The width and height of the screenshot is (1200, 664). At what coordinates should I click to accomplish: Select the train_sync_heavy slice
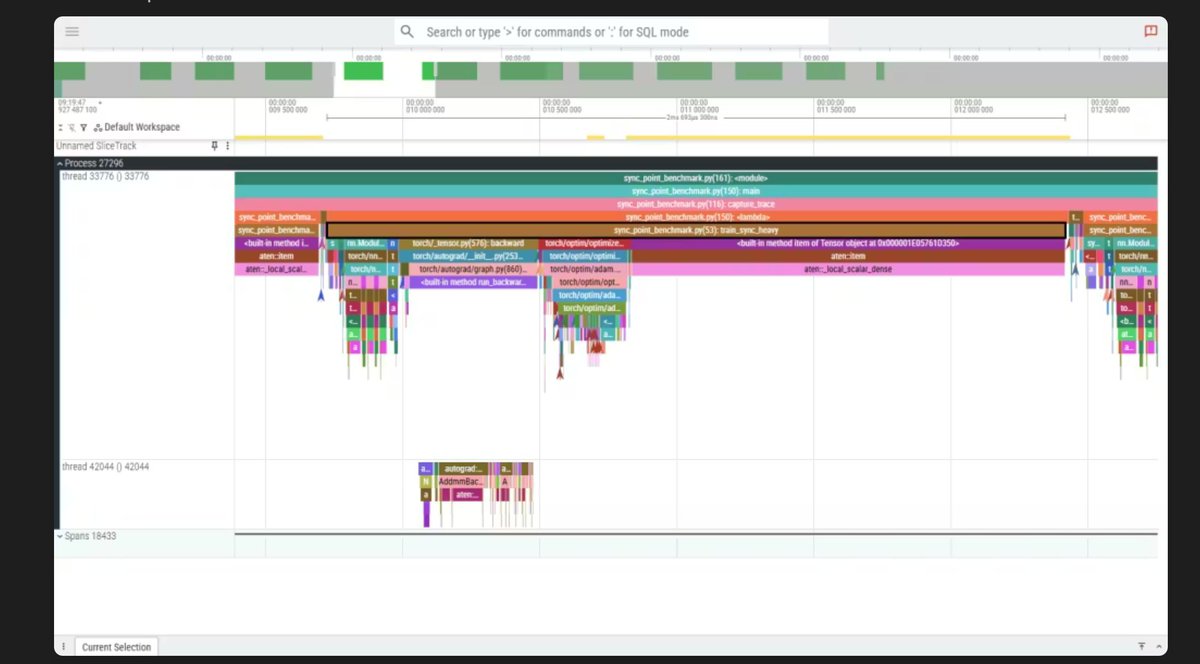click(695, 230)
